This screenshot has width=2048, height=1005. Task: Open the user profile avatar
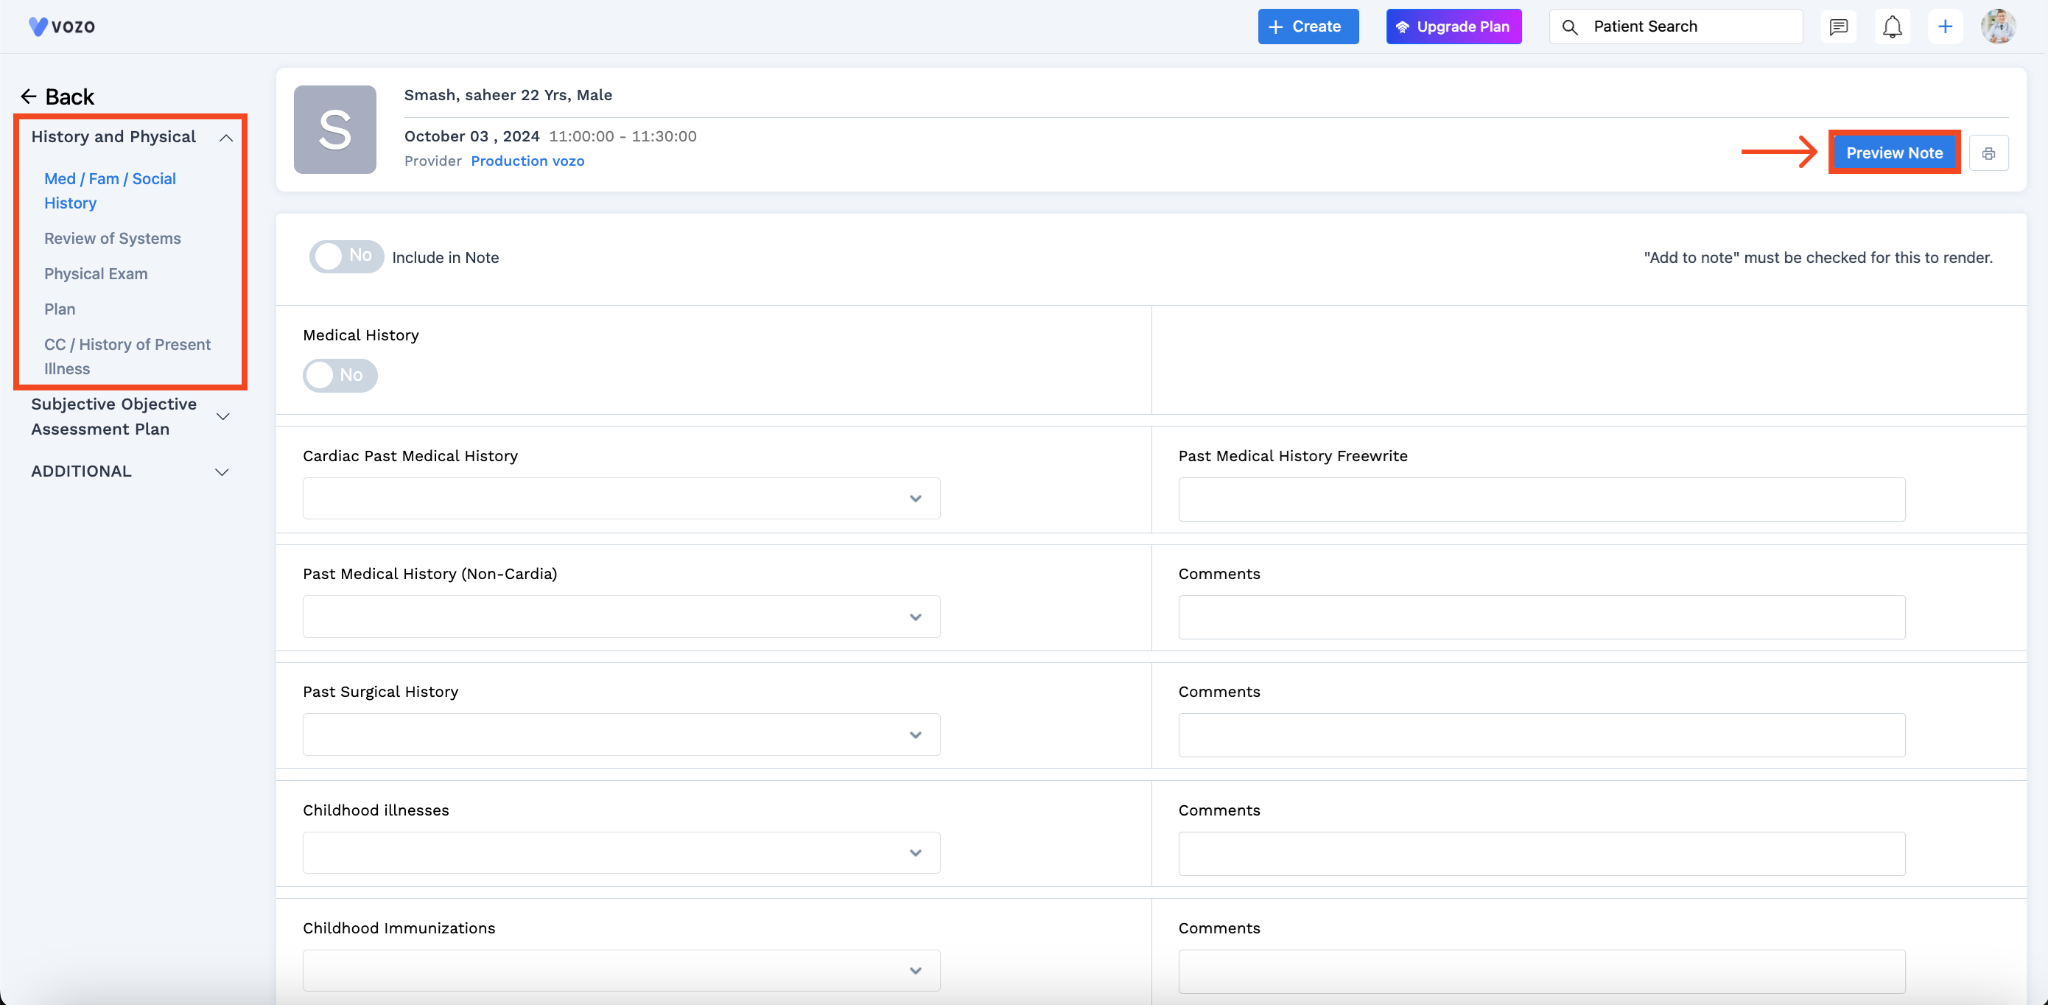1998,27
